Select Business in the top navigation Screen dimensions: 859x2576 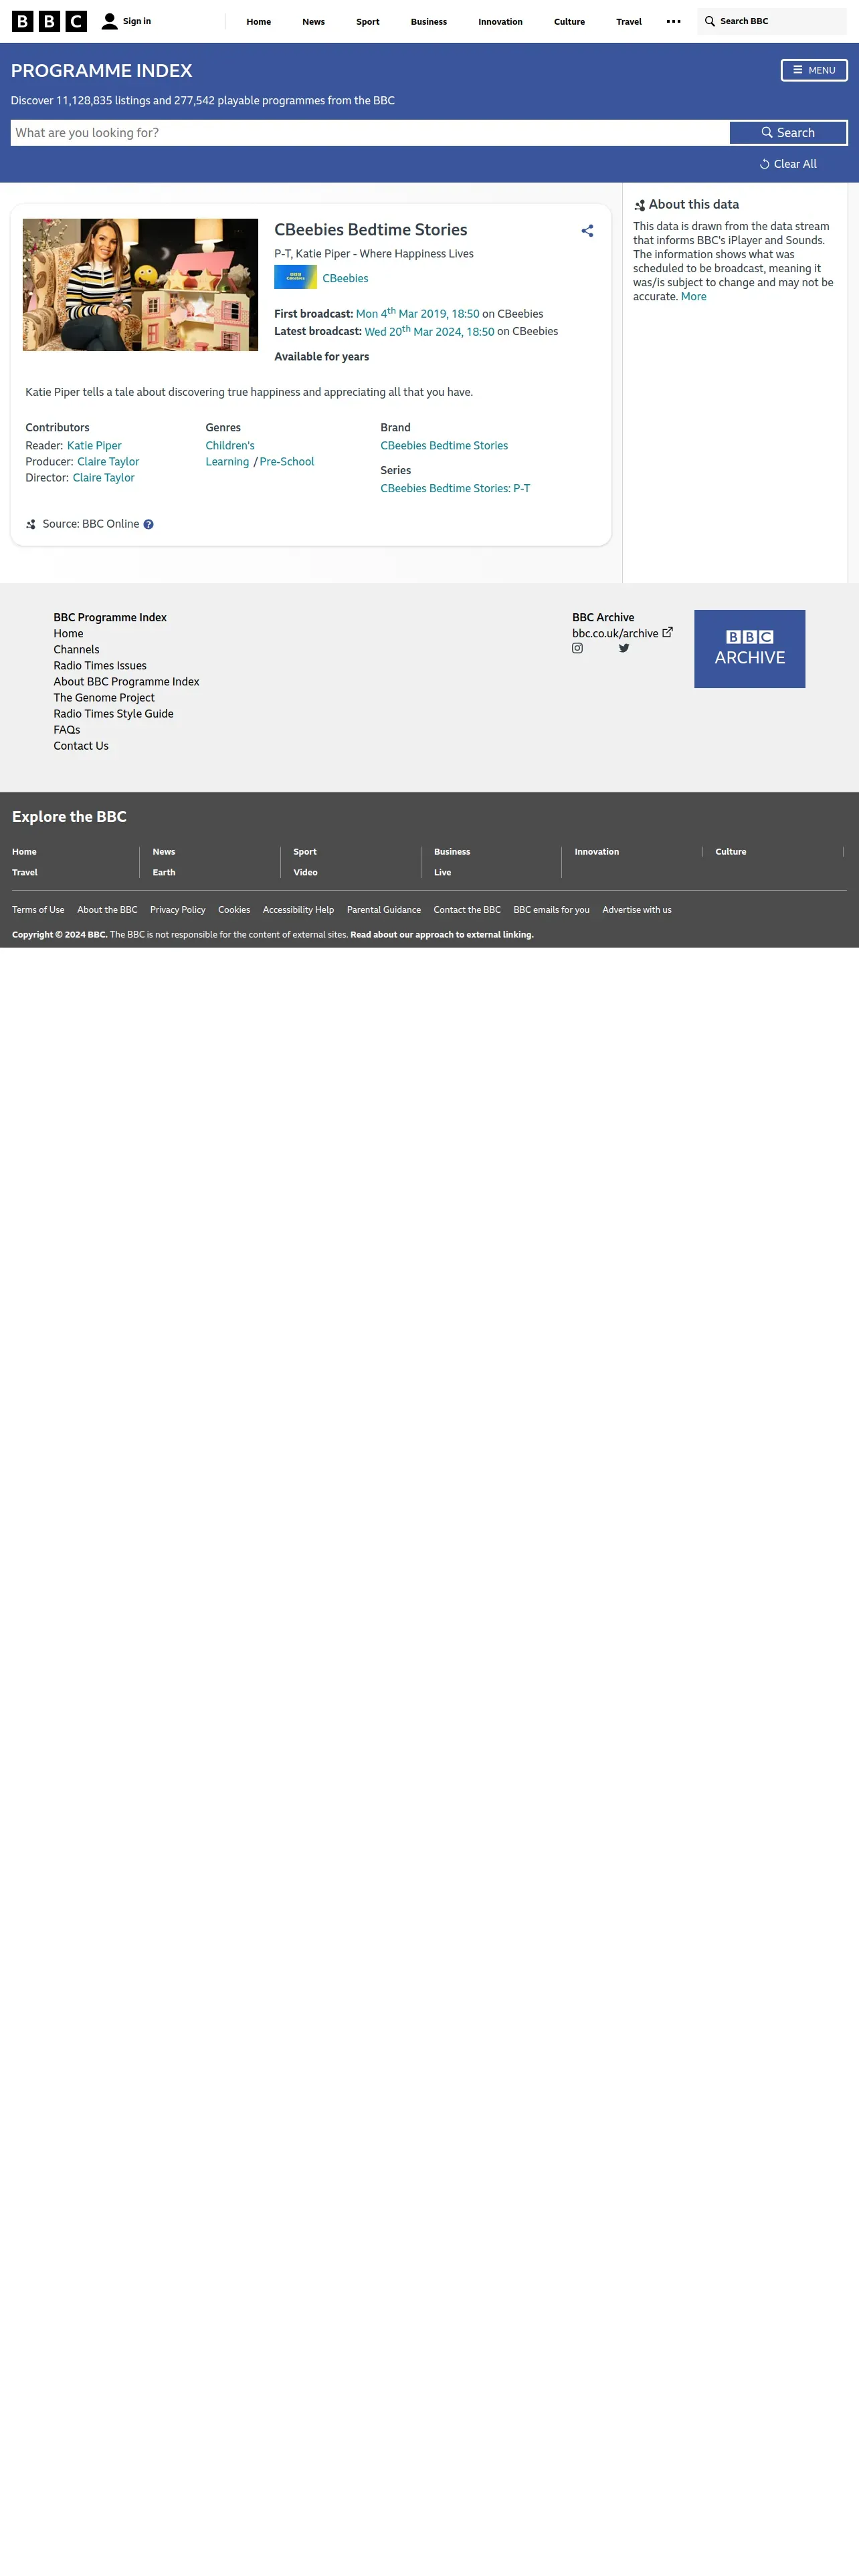tap(429, 21)
